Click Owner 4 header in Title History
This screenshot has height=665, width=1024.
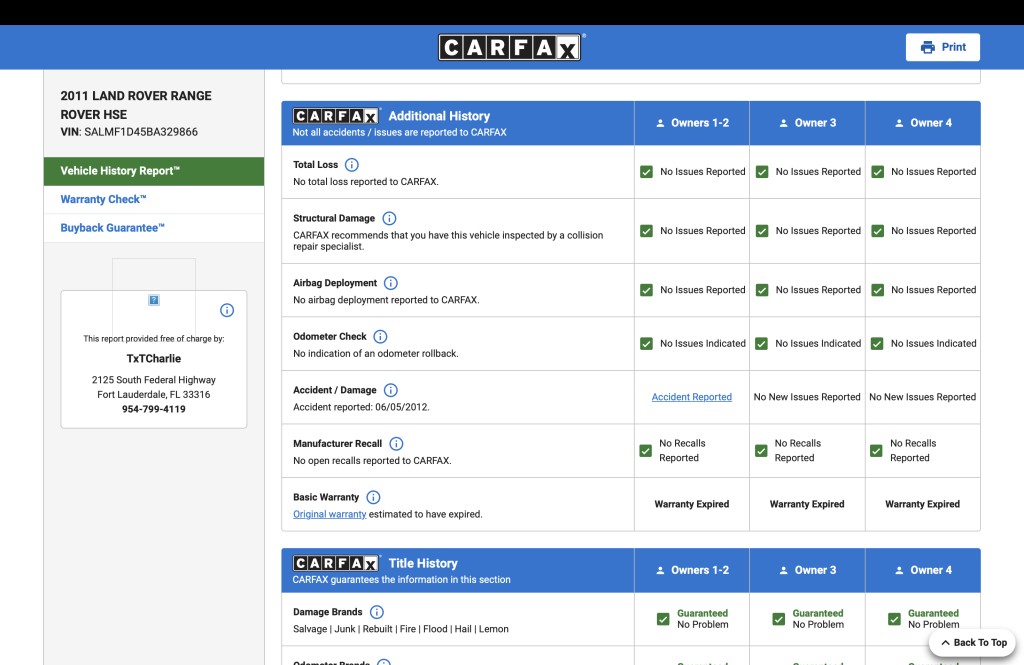click(x=923, y=570)
